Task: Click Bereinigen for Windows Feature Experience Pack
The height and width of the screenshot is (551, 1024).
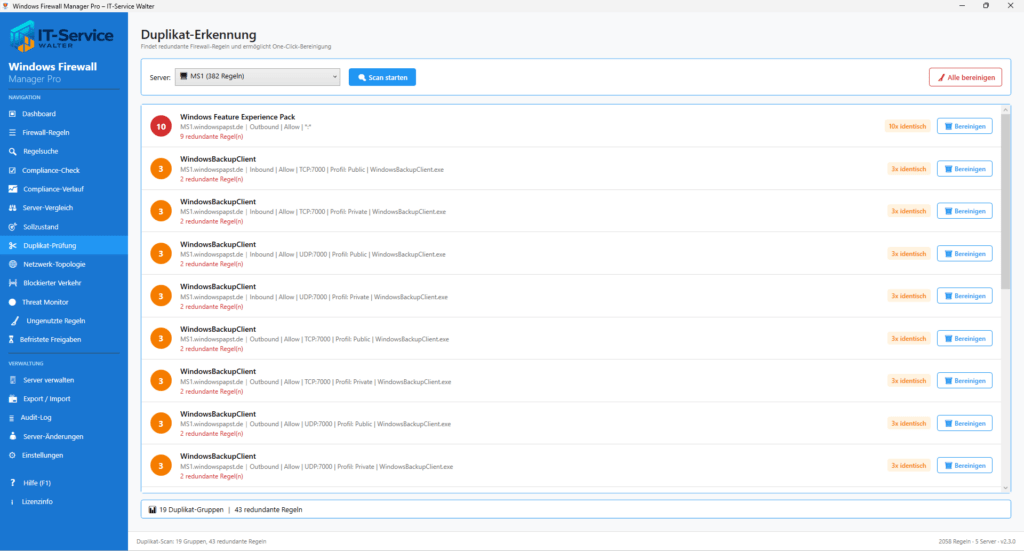Action: (x=965, y=127)
